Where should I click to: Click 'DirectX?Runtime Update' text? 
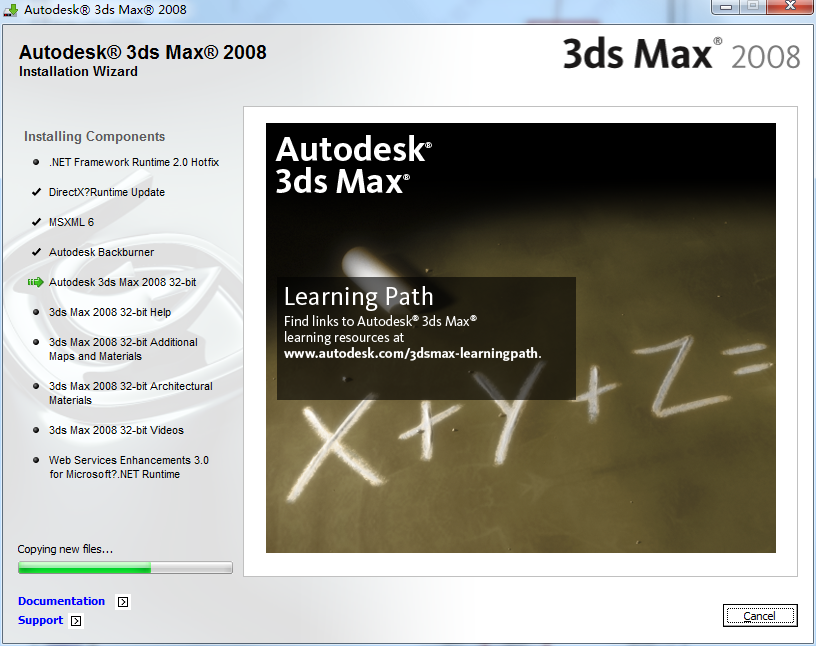tap(107, 192)
